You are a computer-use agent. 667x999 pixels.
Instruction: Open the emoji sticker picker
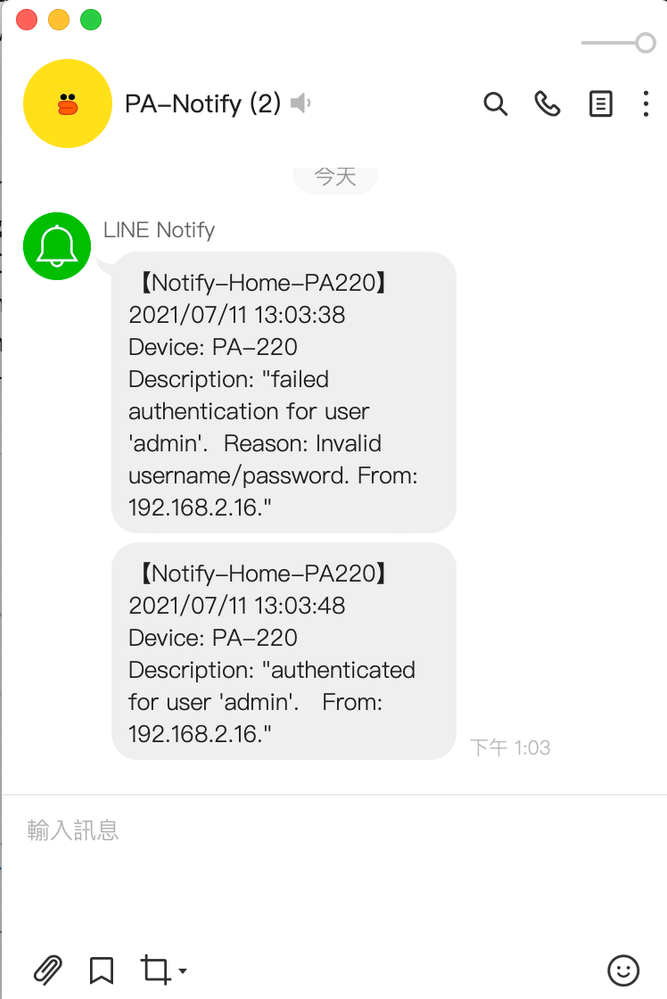click(623, 969)
